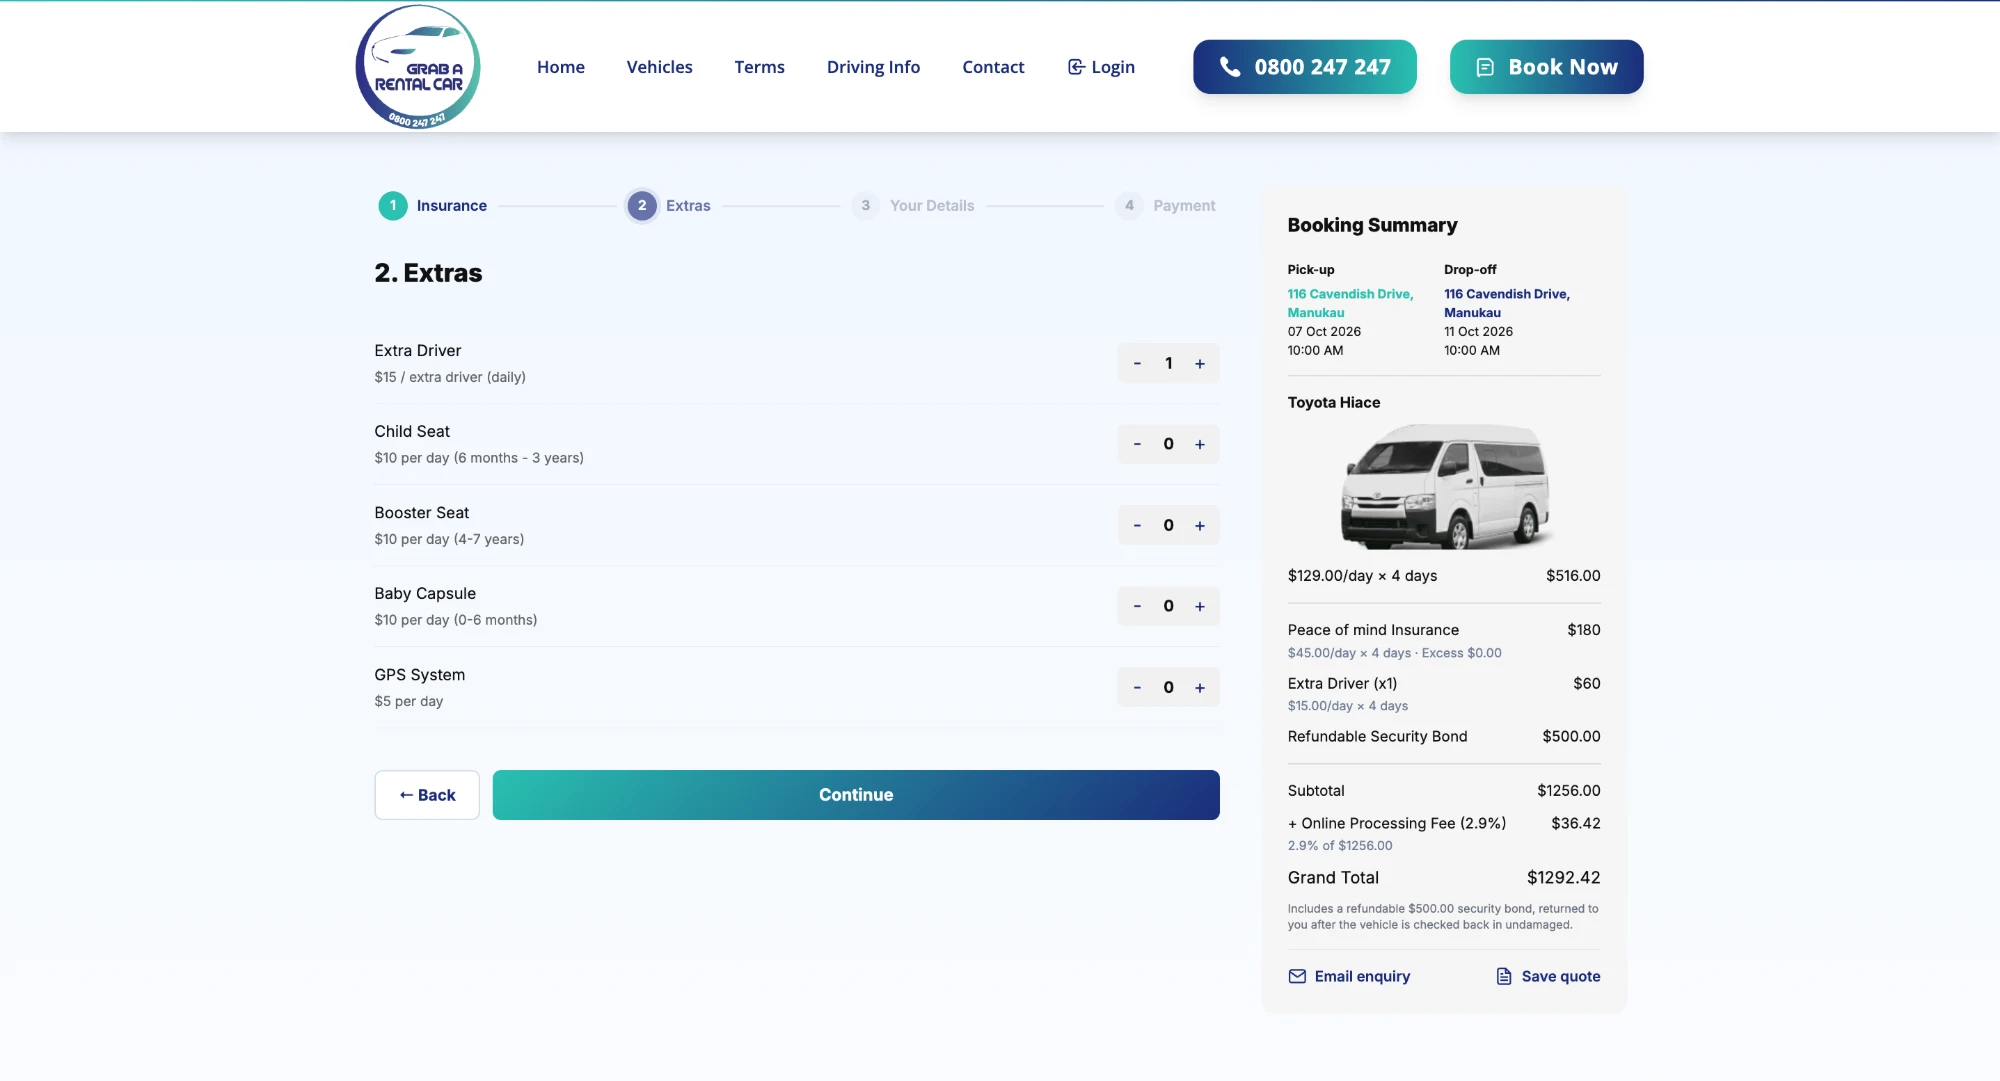2000x1081 pixels.
Task: Go to the Vehicles page
Action: (x=659, y=67)
